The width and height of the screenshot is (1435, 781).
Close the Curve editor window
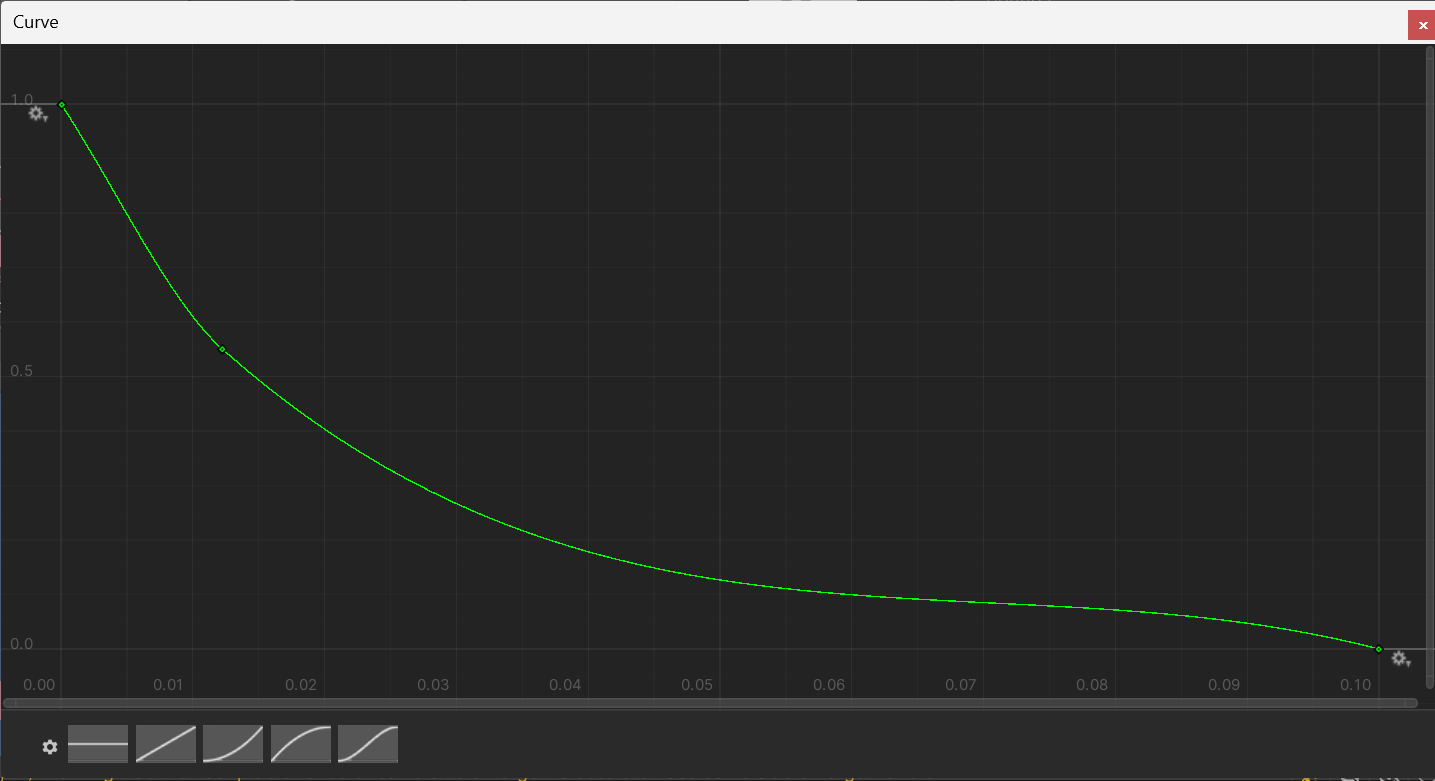(1421, 25)
